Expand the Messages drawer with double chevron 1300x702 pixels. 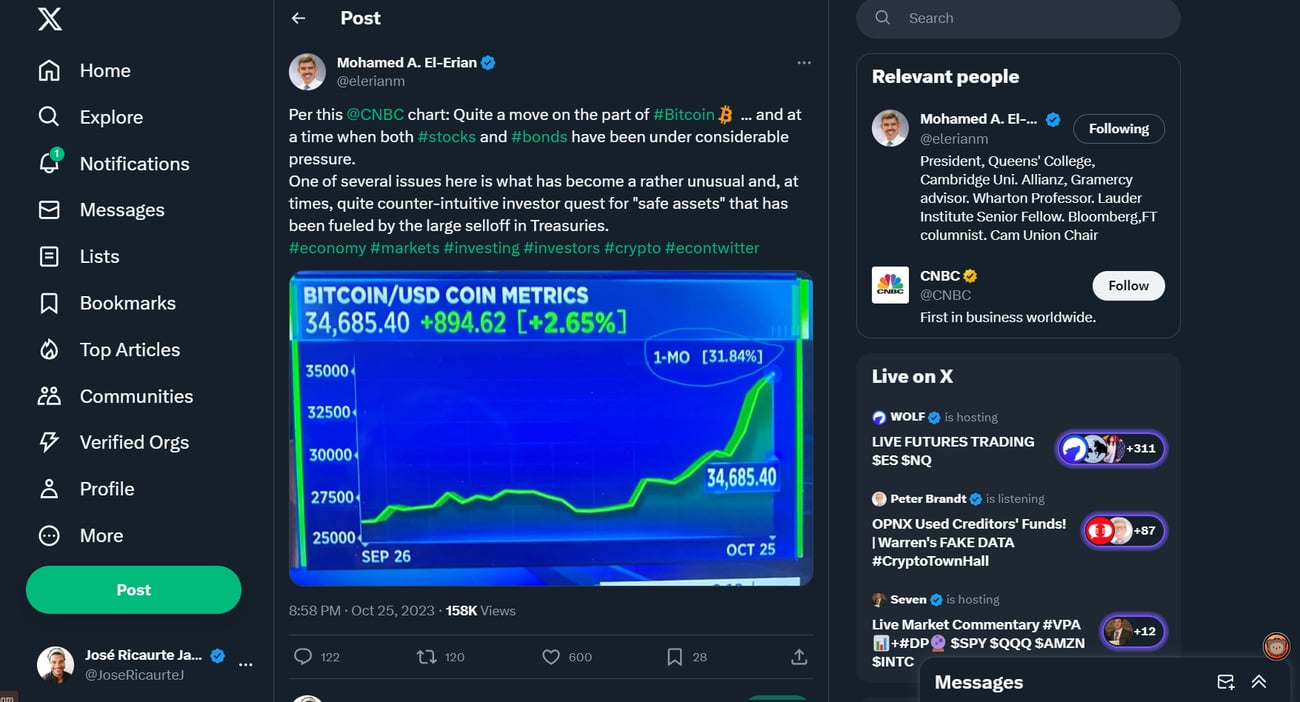[1259, 682]
